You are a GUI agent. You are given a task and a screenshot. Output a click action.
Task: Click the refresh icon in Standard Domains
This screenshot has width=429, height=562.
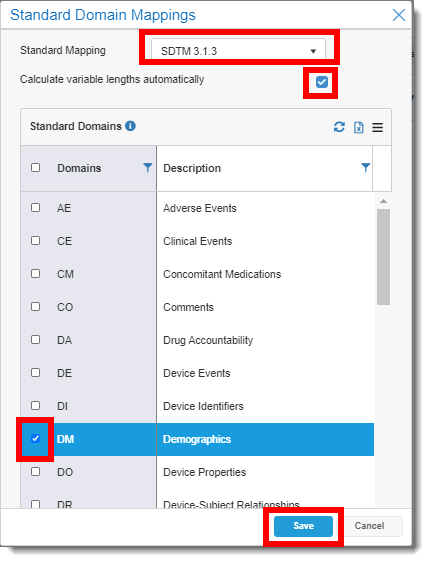pos(339,127)
